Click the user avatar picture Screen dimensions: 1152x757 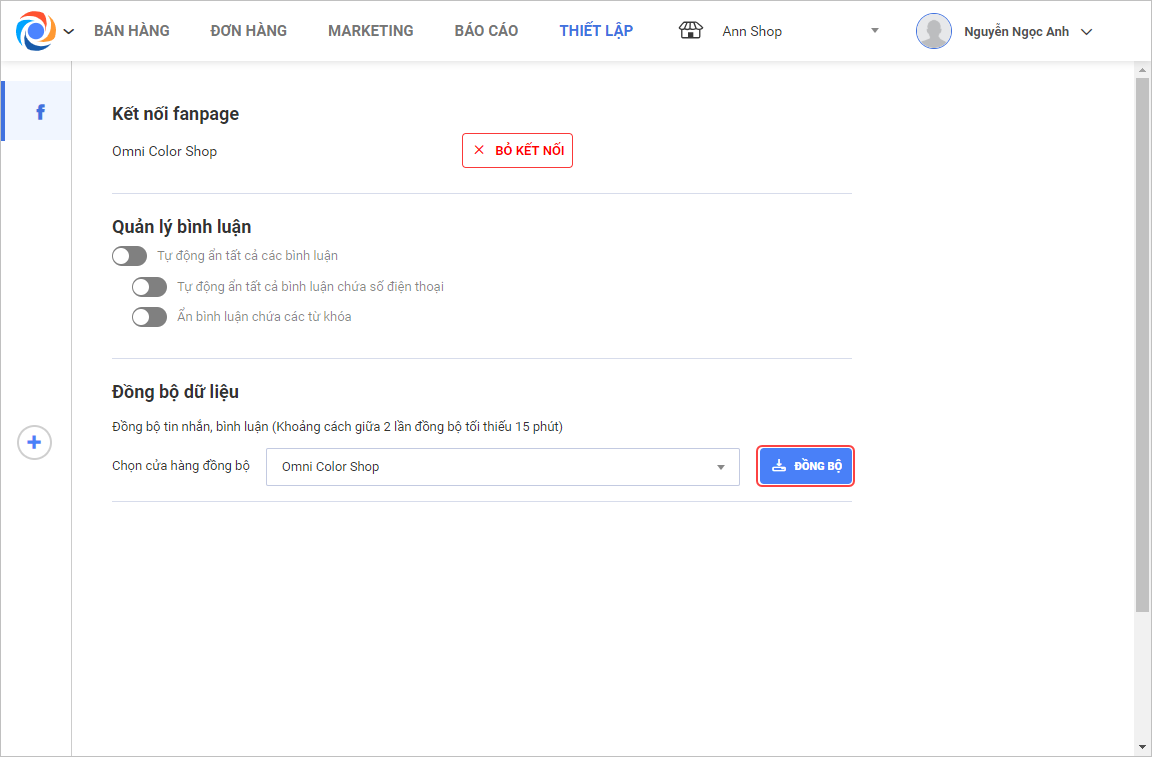point(933,31)
